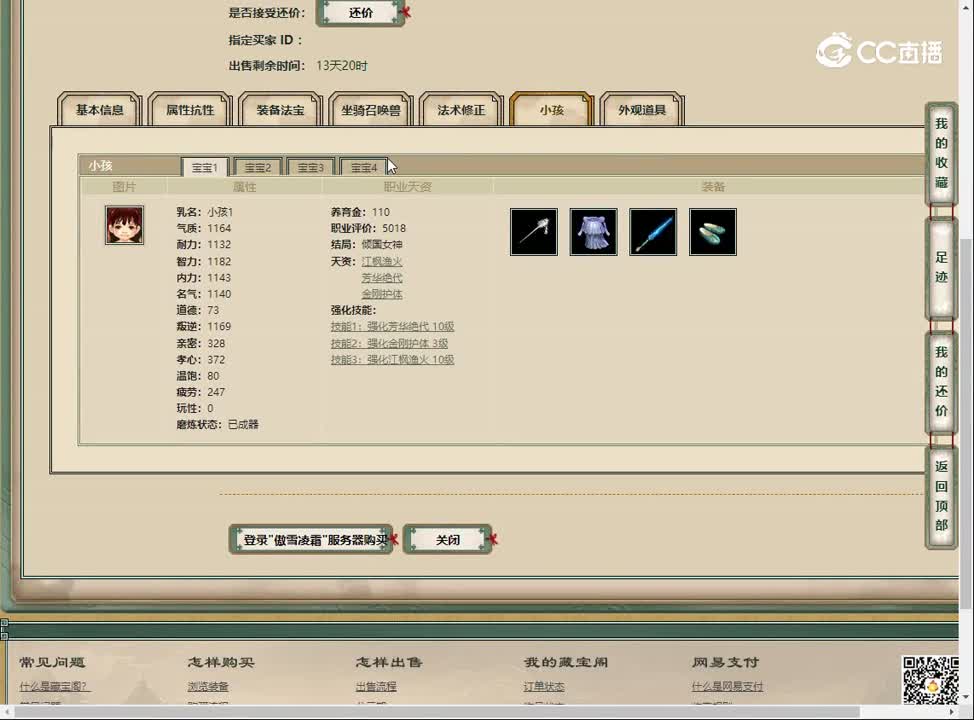Open the 出售流程 footer link
The width and height of the screenshot is (974, 720).
click(x=376, y=686)
